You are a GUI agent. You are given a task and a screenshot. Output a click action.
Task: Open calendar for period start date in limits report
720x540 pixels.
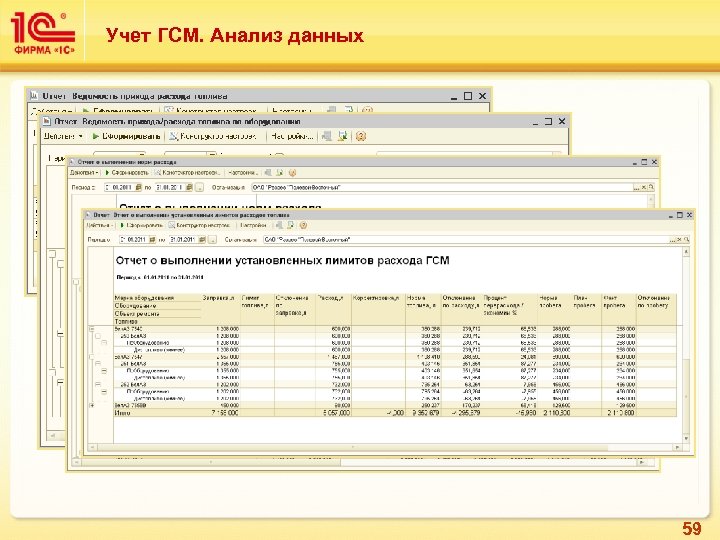(152, 240)
